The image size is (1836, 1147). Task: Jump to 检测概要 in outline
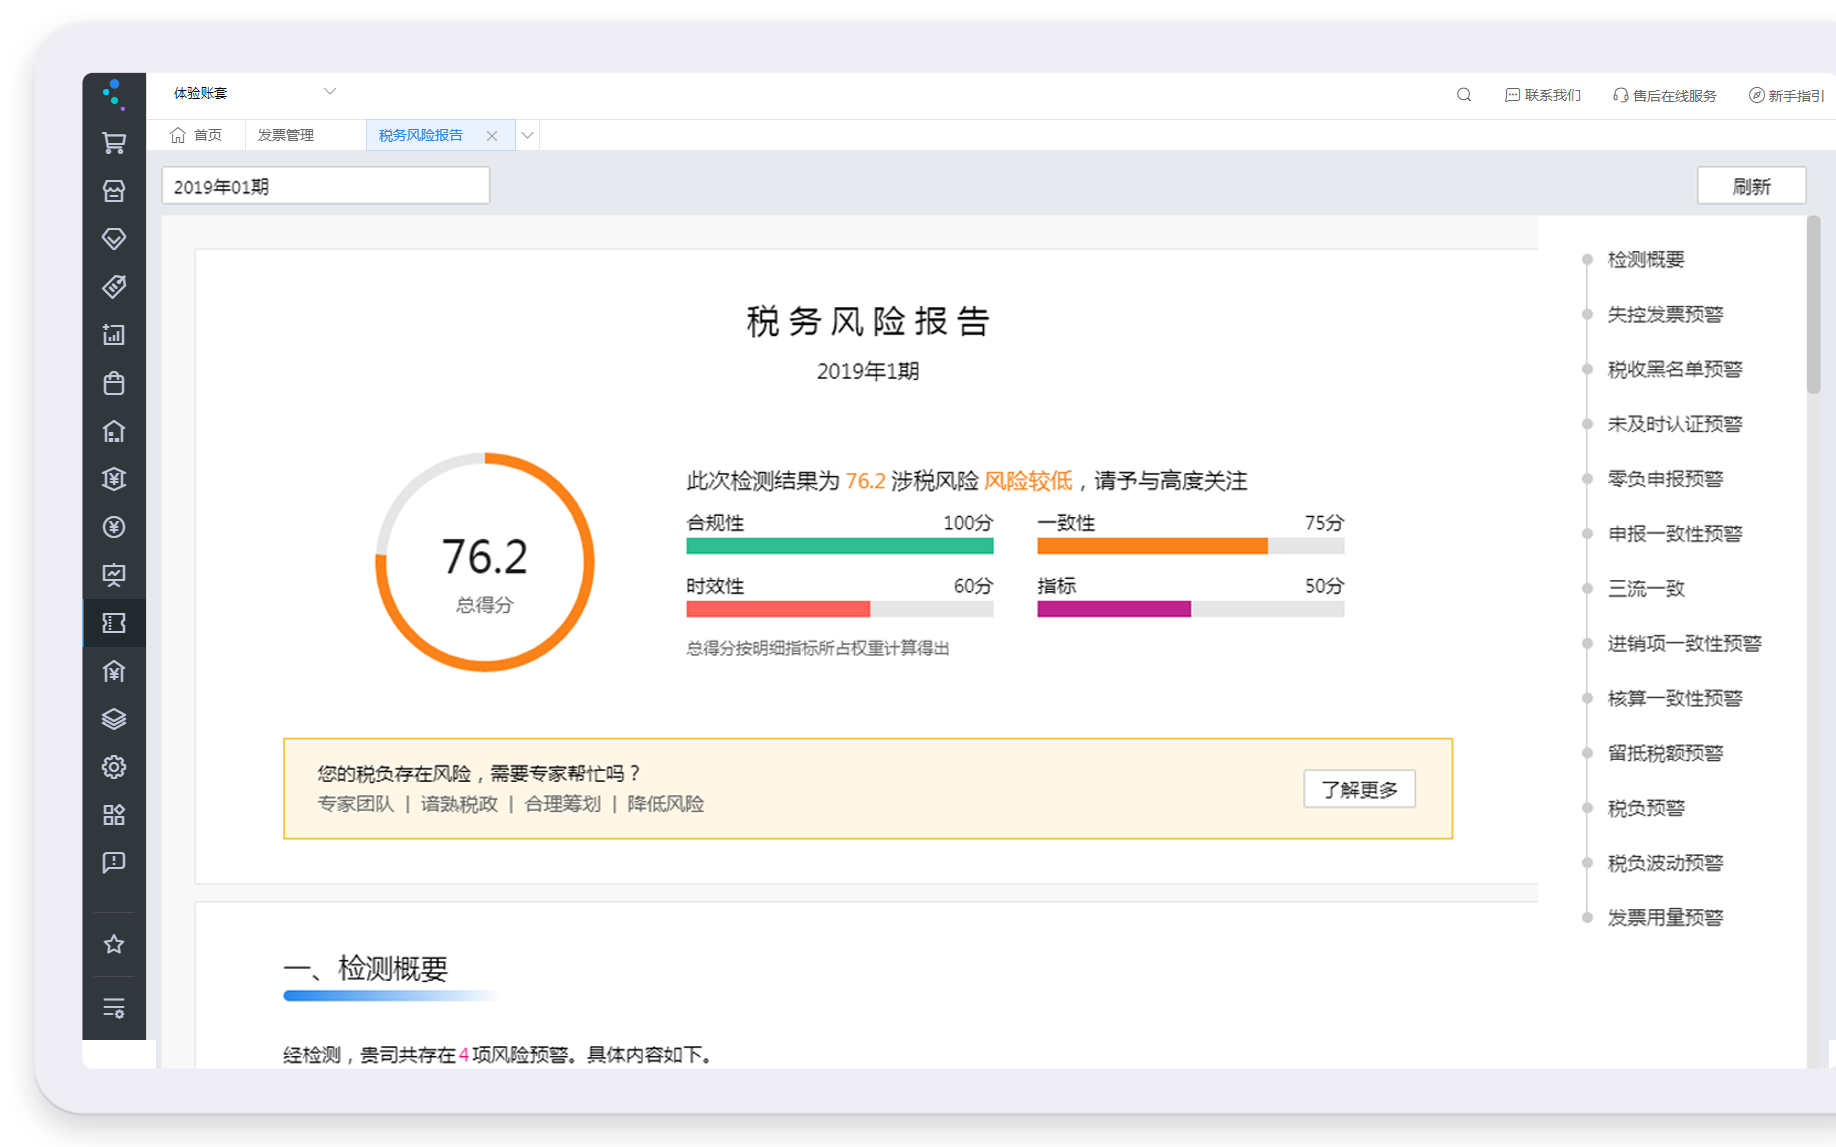pyautogui.click(x=1646, y=260)
